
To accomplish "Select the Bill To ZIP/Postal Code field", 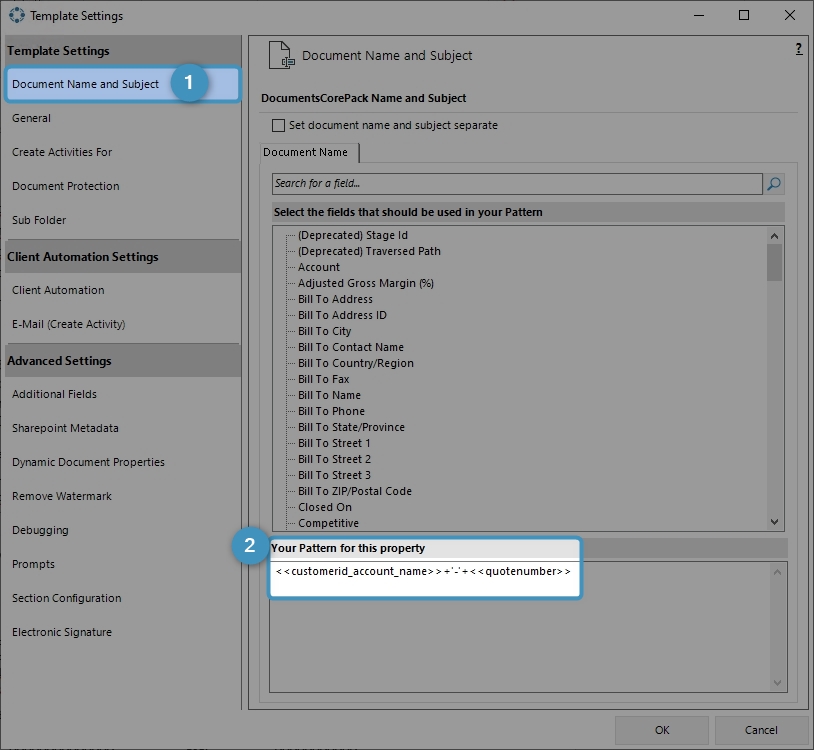I will pos(355,492).
